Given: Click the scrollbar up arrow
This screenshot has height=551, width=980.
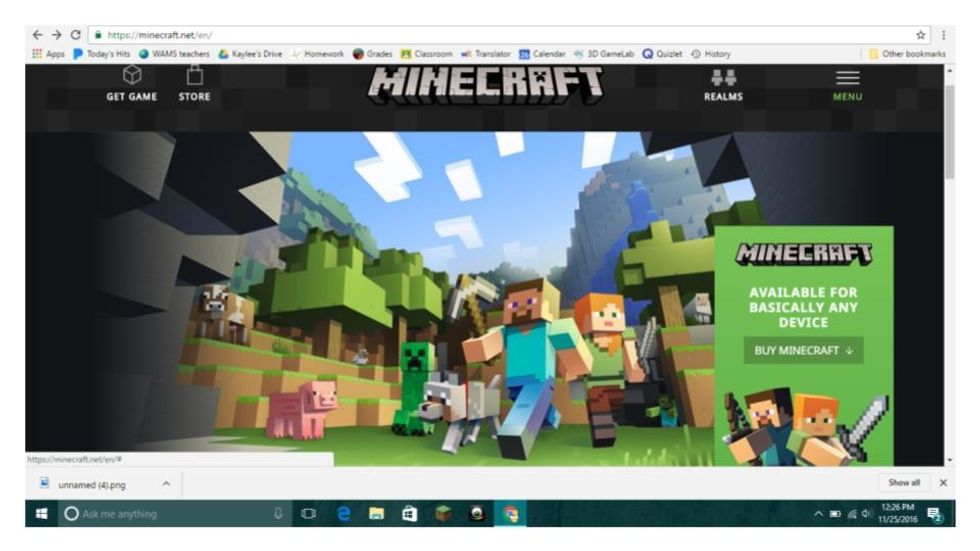Looking at the screenshot, I should coord(949,71).
